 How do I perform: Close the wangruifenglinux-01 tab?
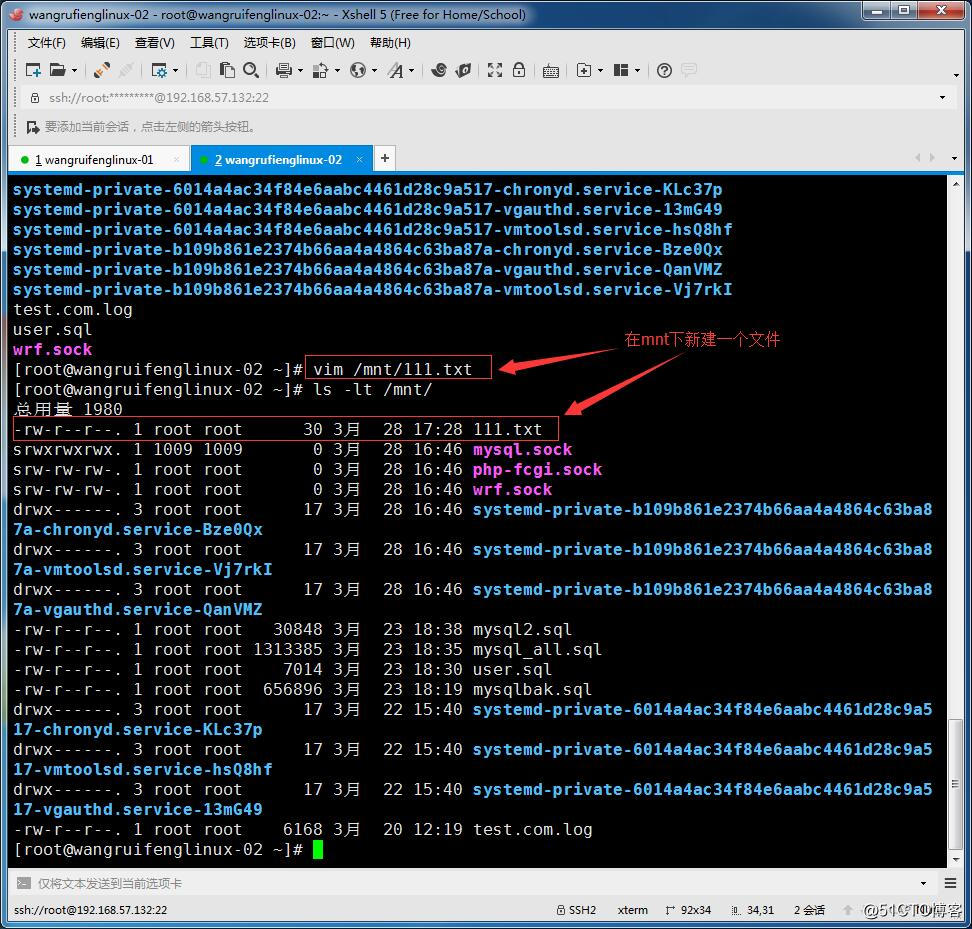coord(177,159)
